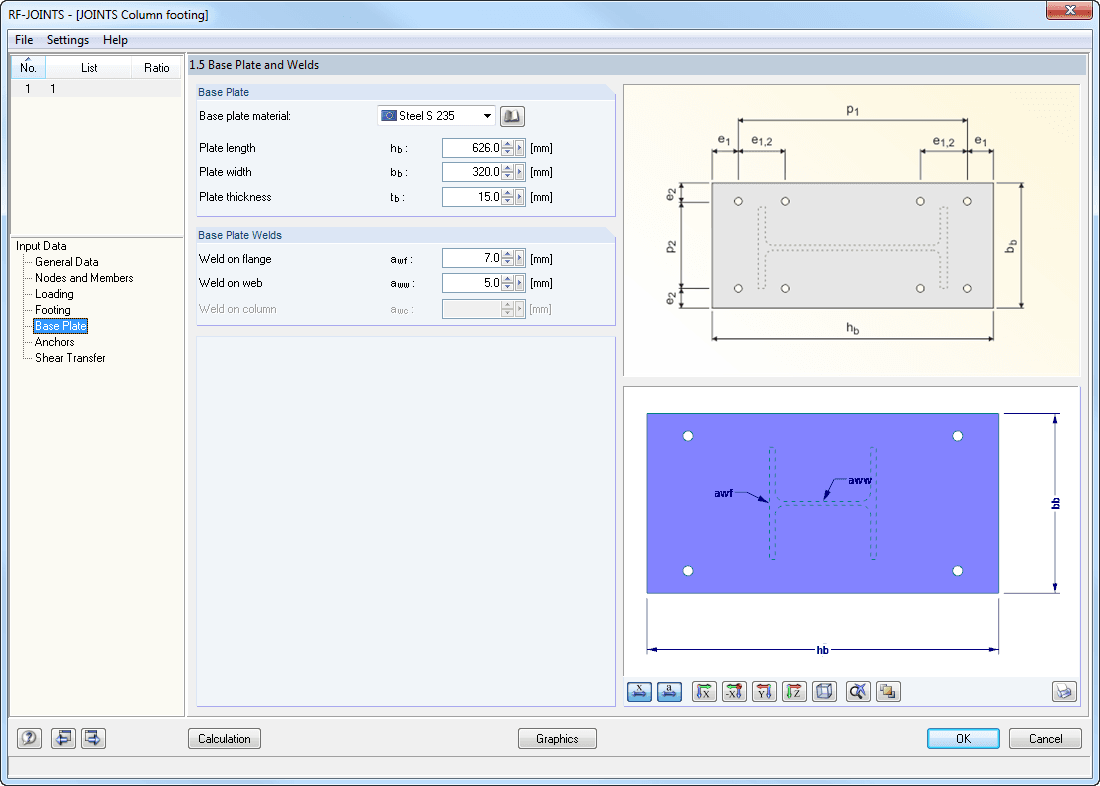This screenshot has width=1100, height=786.
Task: Click the Plate length input field
Action: coord(472,148)
